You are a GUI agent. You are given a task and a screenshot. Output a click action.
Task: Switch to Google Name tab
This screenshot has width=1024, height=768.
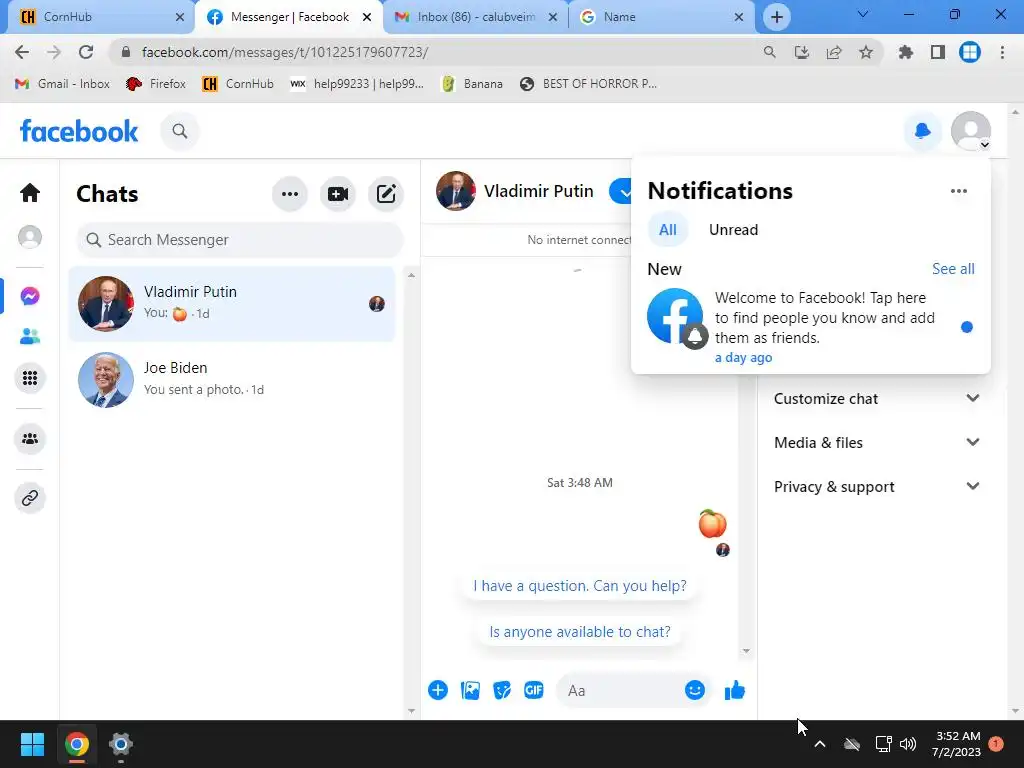click(661, 17)
